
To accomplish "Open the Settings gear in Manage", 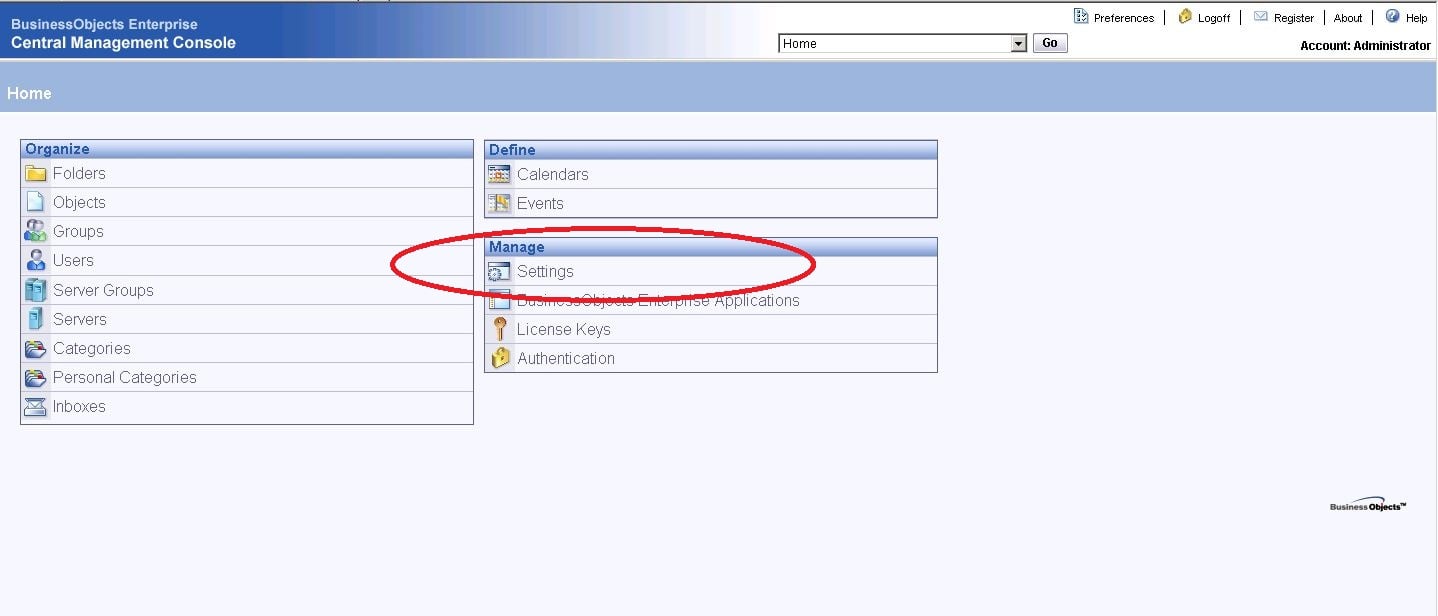I will pyautogui.click(x=498, y=271).
